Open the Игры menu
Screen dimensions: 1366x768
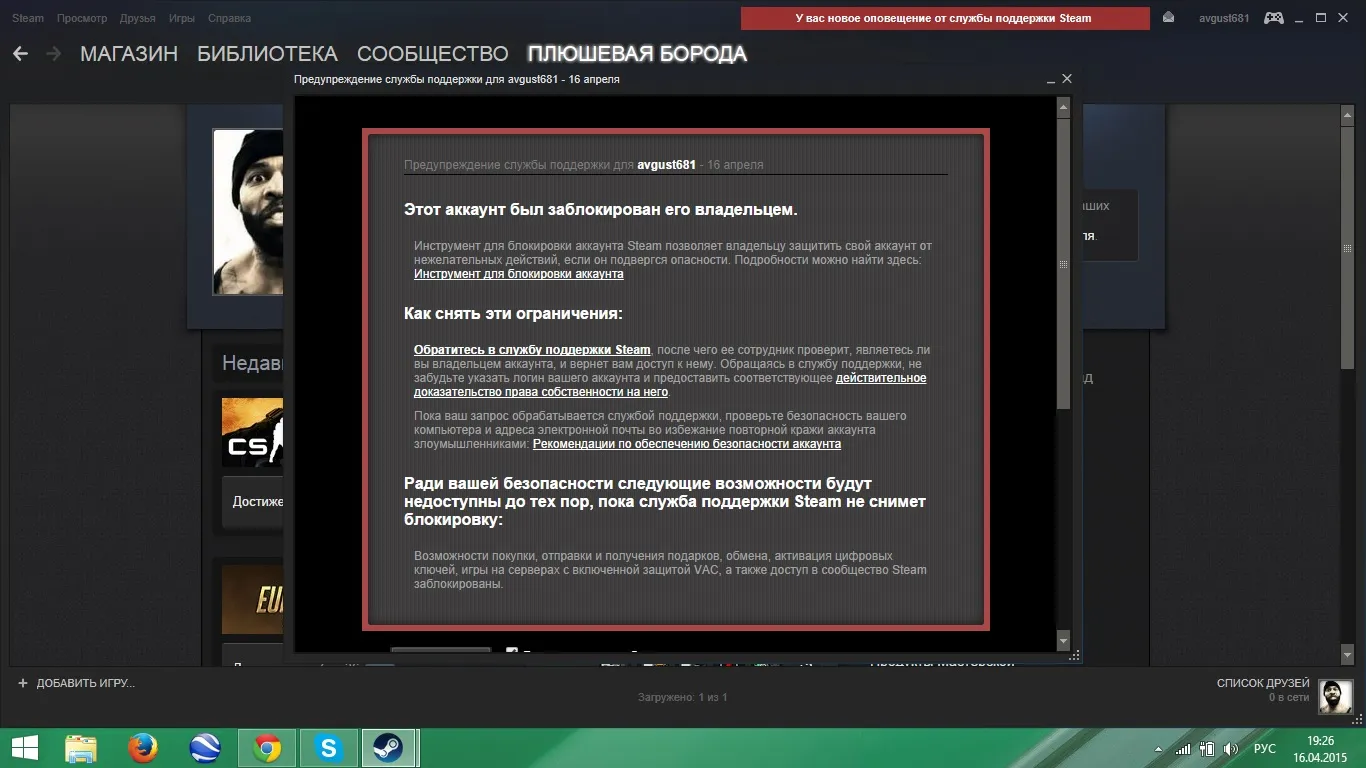(x=181, y=18)
